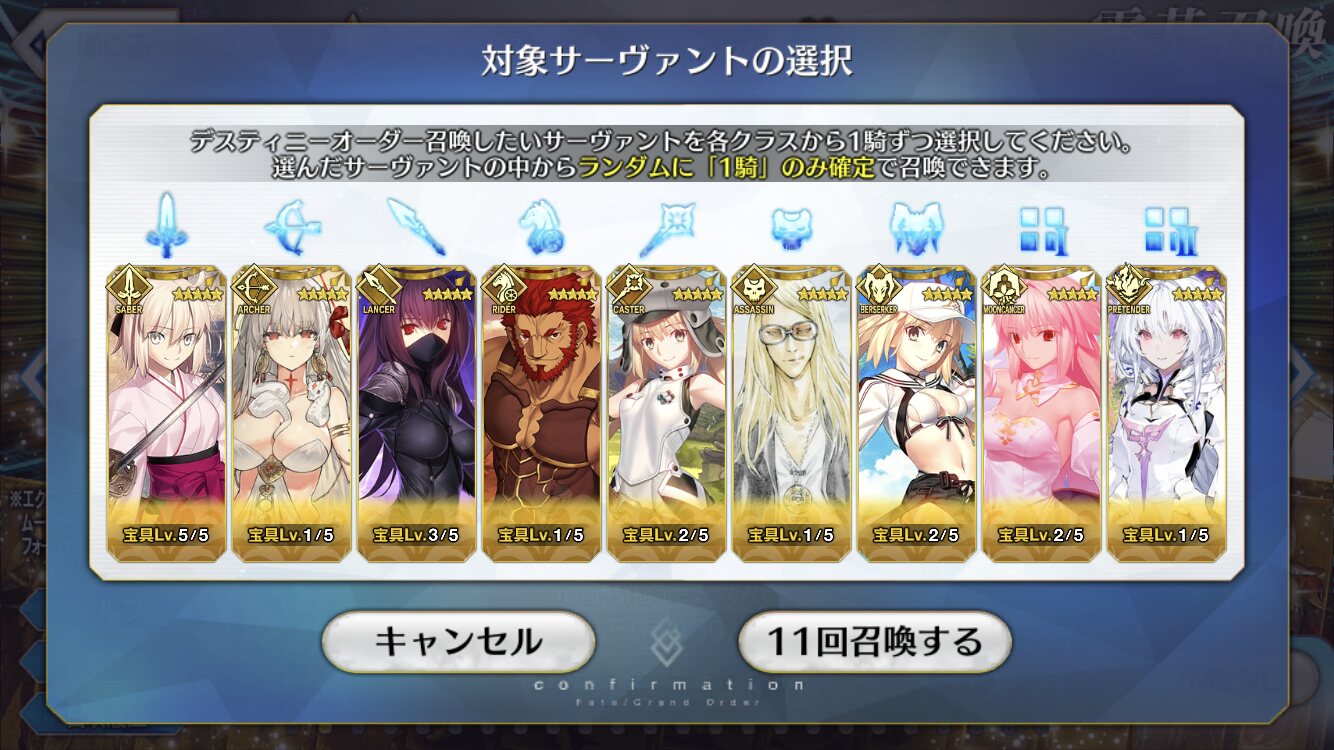The height and width of the screenshot is (750, 1334).
Task: Select the Saber class sword icon
Action: [165, 226]
